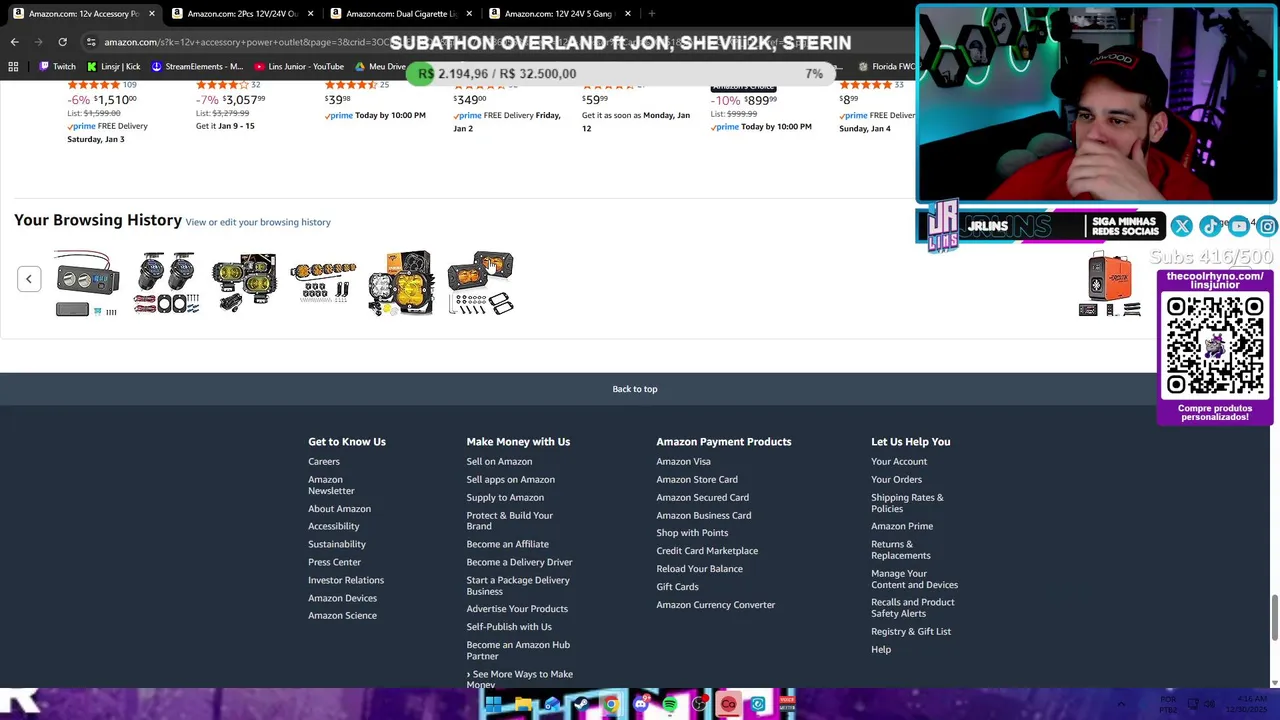Viewport: 1280px width, 720px height.
Task: Open the amber marker lights strip thumbnail
Action: point(323,284)
